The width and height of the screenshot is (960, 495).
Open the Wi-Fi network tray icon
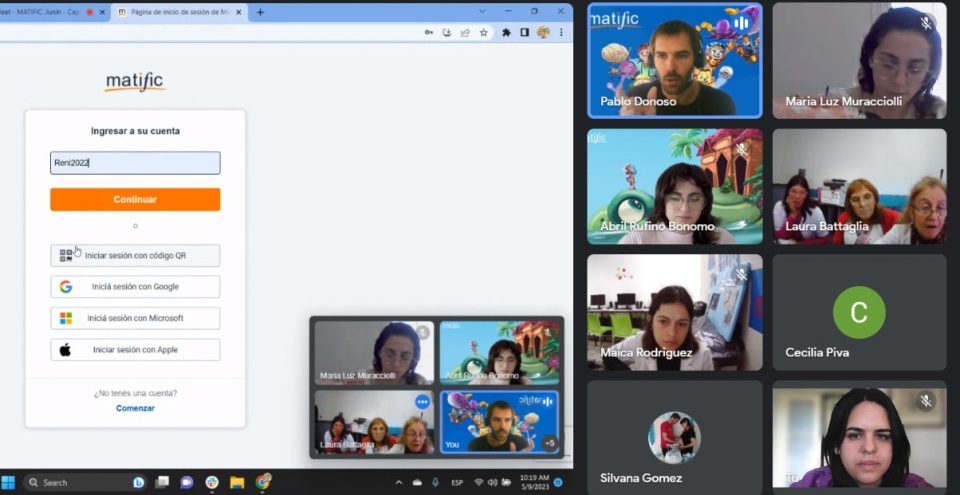point(479,483)
